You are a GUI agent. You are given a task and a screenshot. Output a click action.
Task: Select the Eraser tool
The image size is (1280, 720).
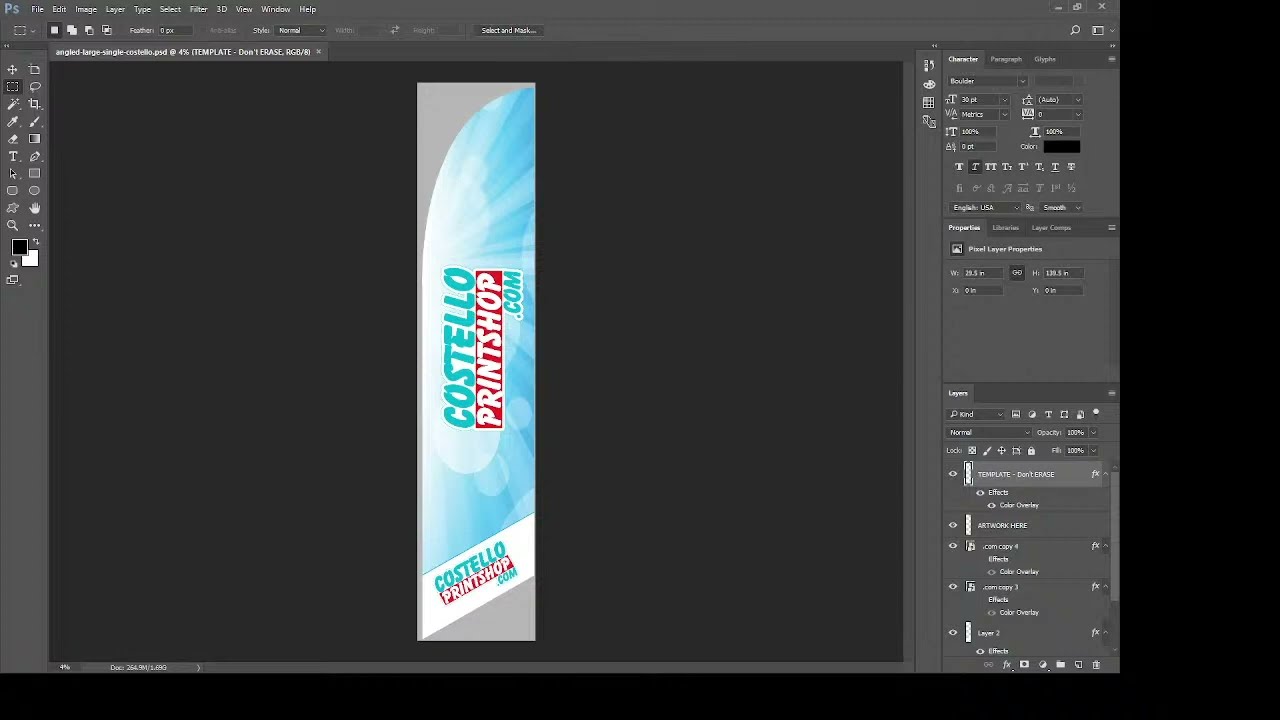pos(13,139)
